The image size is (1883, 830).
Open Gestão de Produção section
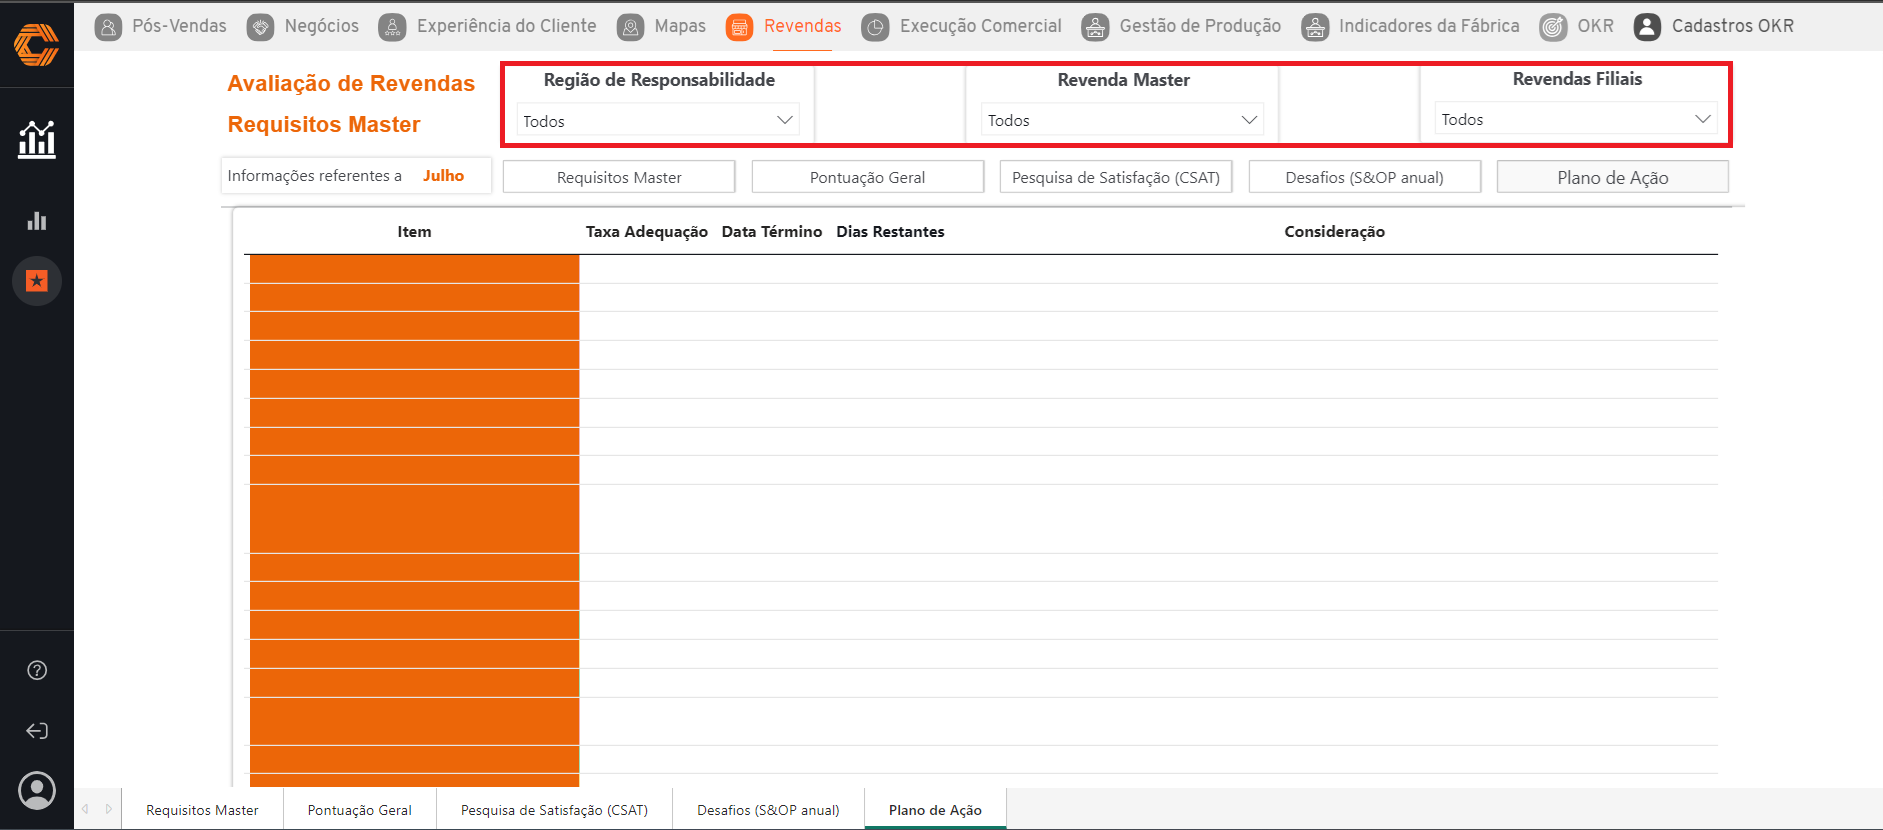(1200, 26)
